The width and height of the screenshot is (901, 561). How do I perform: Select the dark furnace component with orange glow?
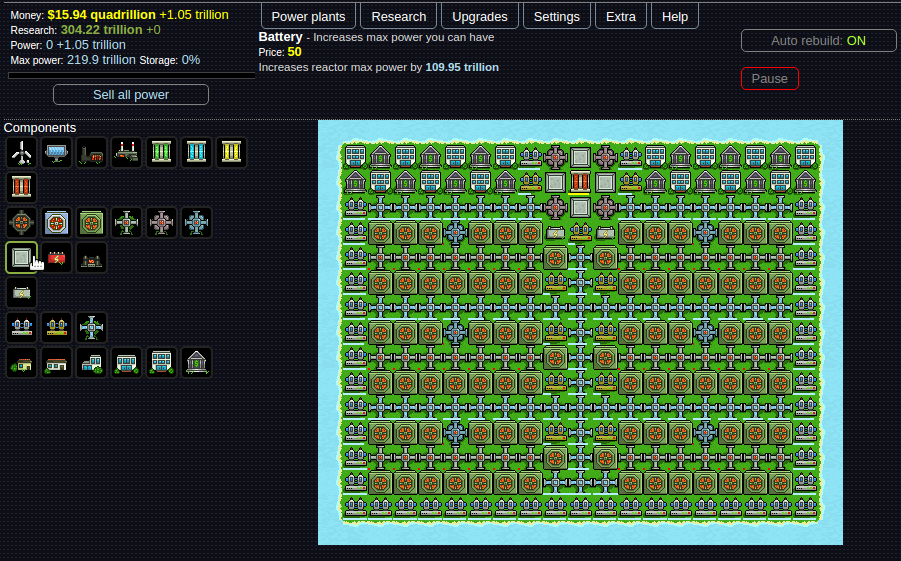tap(92, 258)
